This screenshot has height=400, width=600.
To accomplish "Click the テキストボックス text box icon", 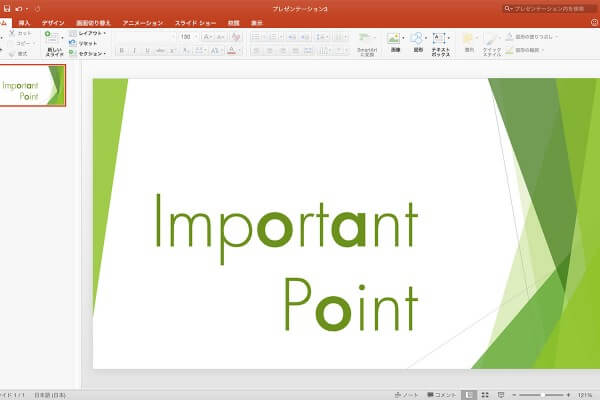I will pos(439,38).
